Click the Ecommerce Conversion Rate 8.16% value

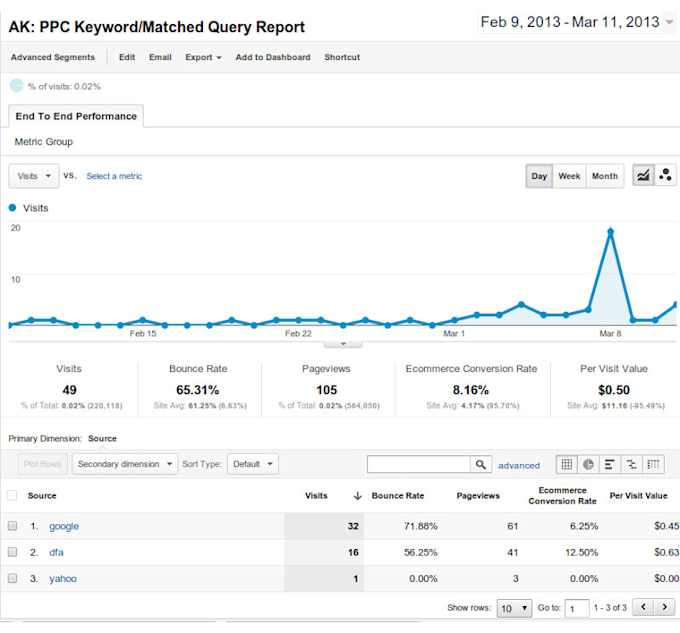pyautogui.click(x=471, y=390)
